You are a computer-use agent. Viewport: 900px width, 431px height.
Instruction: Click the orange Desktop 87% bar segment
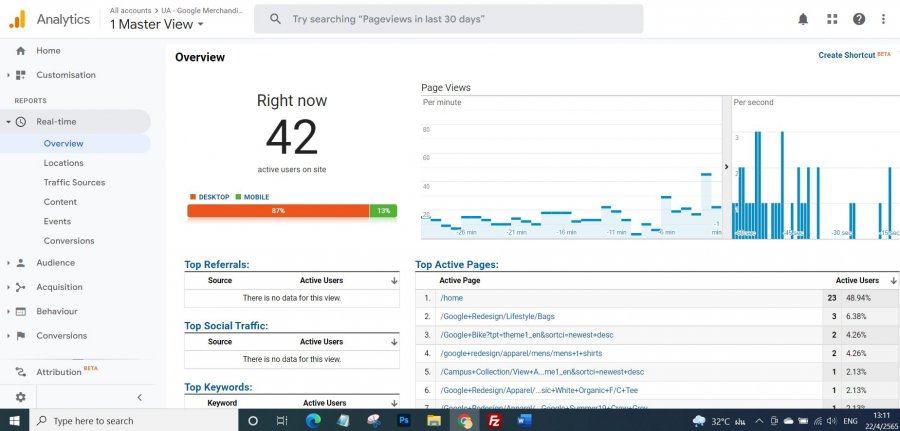pyautogui.click(x=278, y=211)
